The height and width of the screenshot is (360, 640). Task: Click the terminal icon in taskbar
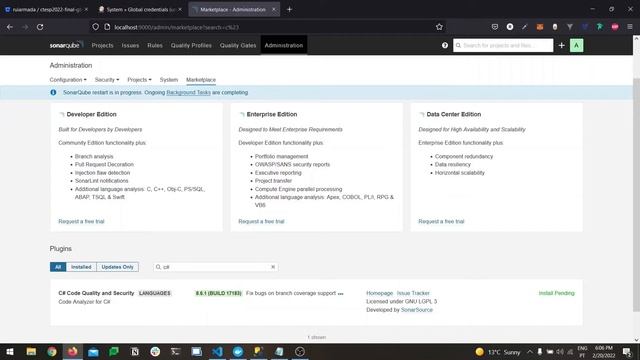tap(176, 351)
